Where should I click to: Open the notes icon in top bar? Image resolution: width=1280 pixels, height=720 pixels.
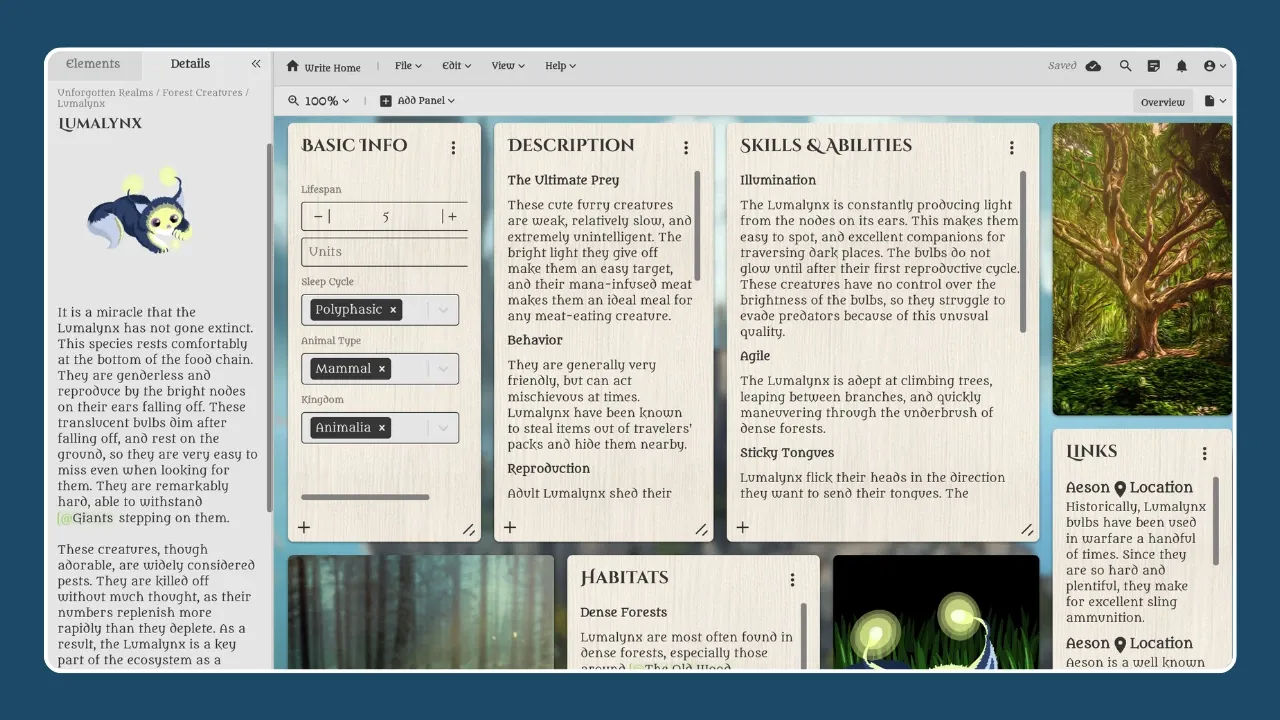tap(1153, 66)
